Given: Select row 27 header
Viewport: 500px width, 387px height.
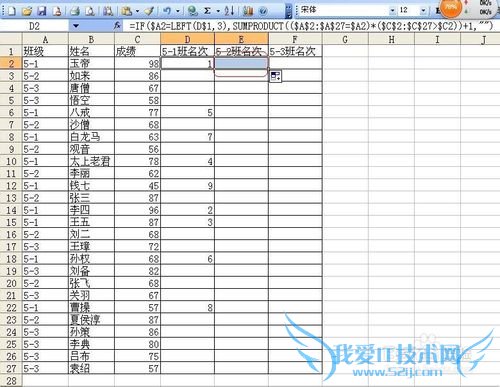Looking at the screenshot, I should pyautogui.click(x=11, y=368).
